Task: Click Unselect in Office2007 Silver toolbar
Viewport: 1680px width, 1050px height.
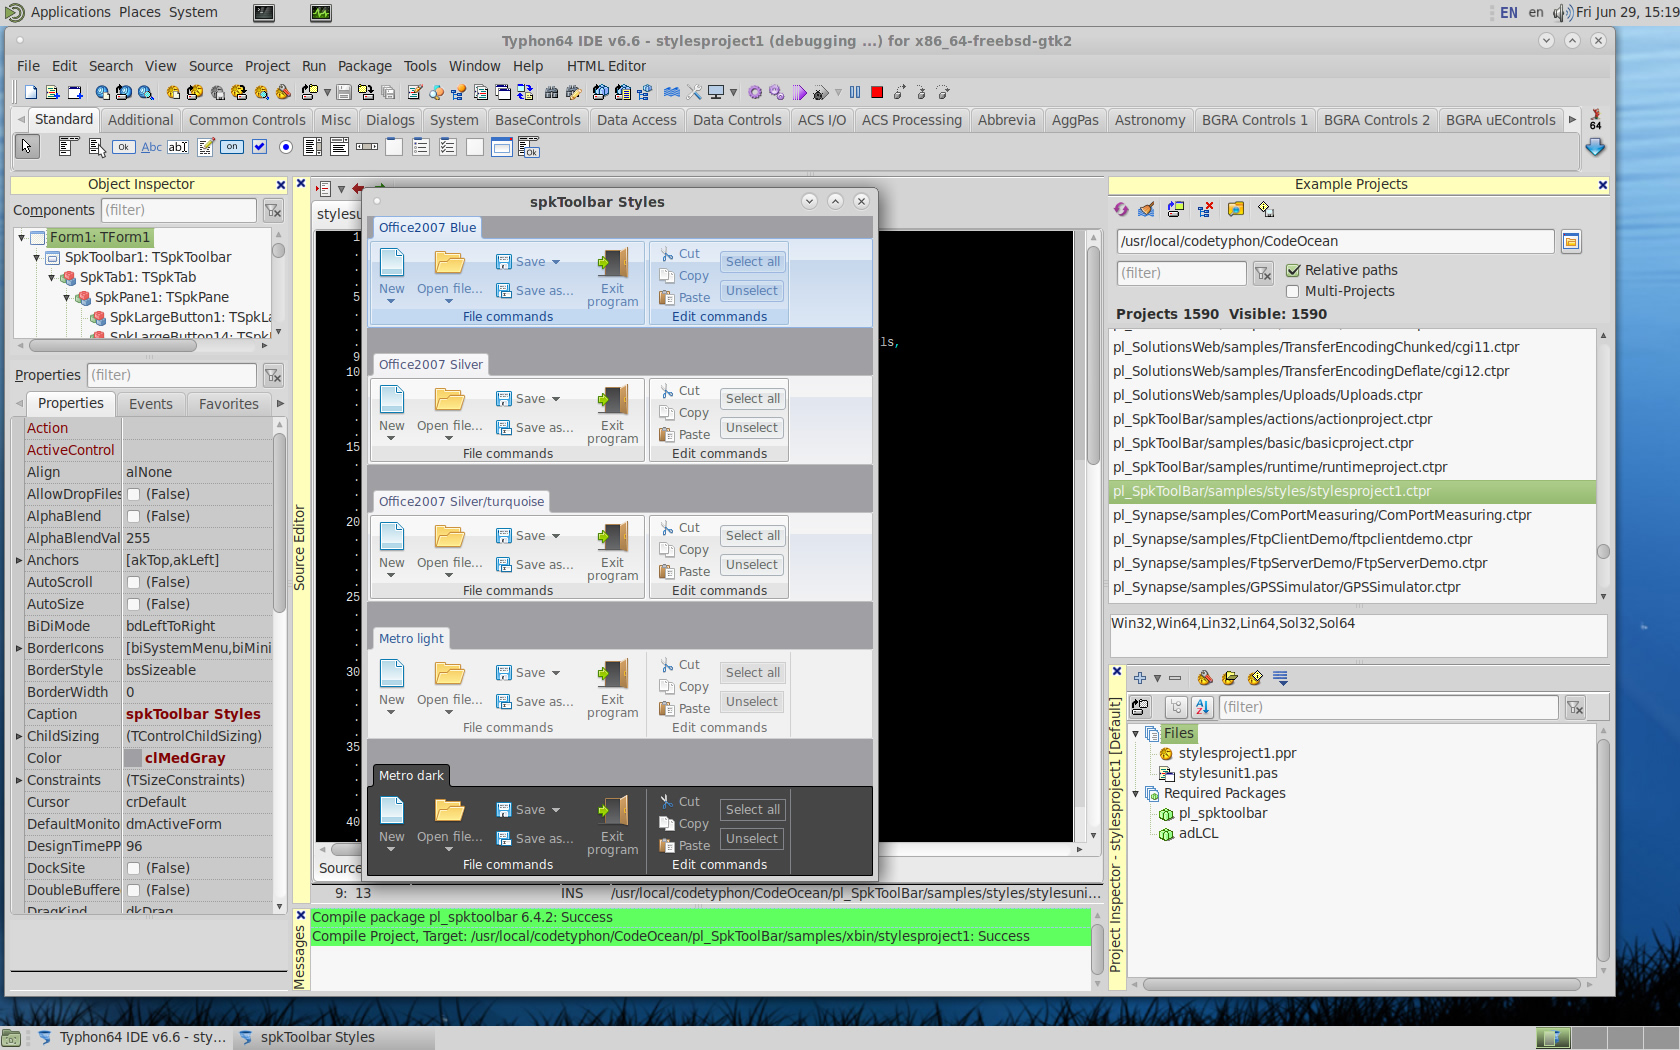Action: tap(752, 428)
